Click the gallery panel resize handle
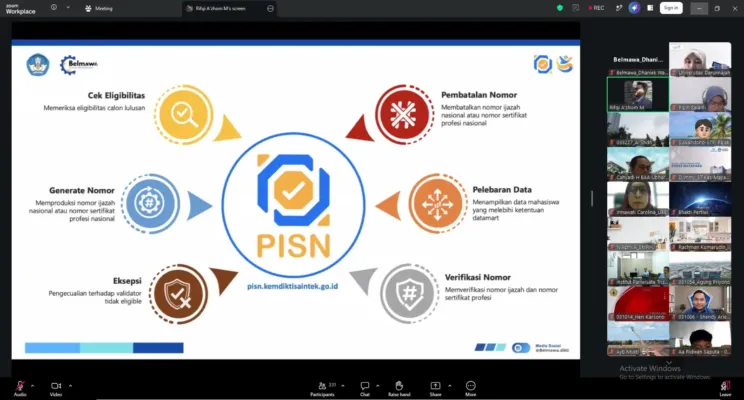The height and width of the screenshot is (400, 744). [x=592, y=198]
